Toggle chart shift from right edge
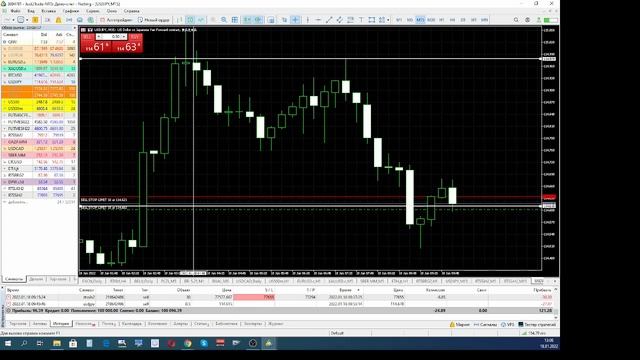The width and height of the screenshot is (640, 360). click(x=258, y=20)
